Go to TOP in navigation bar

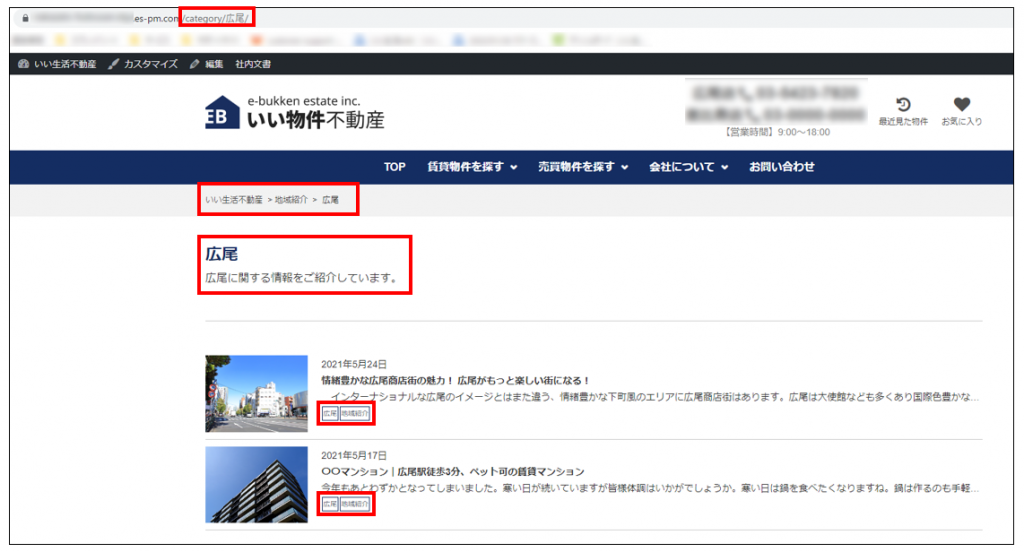point(395,167)
